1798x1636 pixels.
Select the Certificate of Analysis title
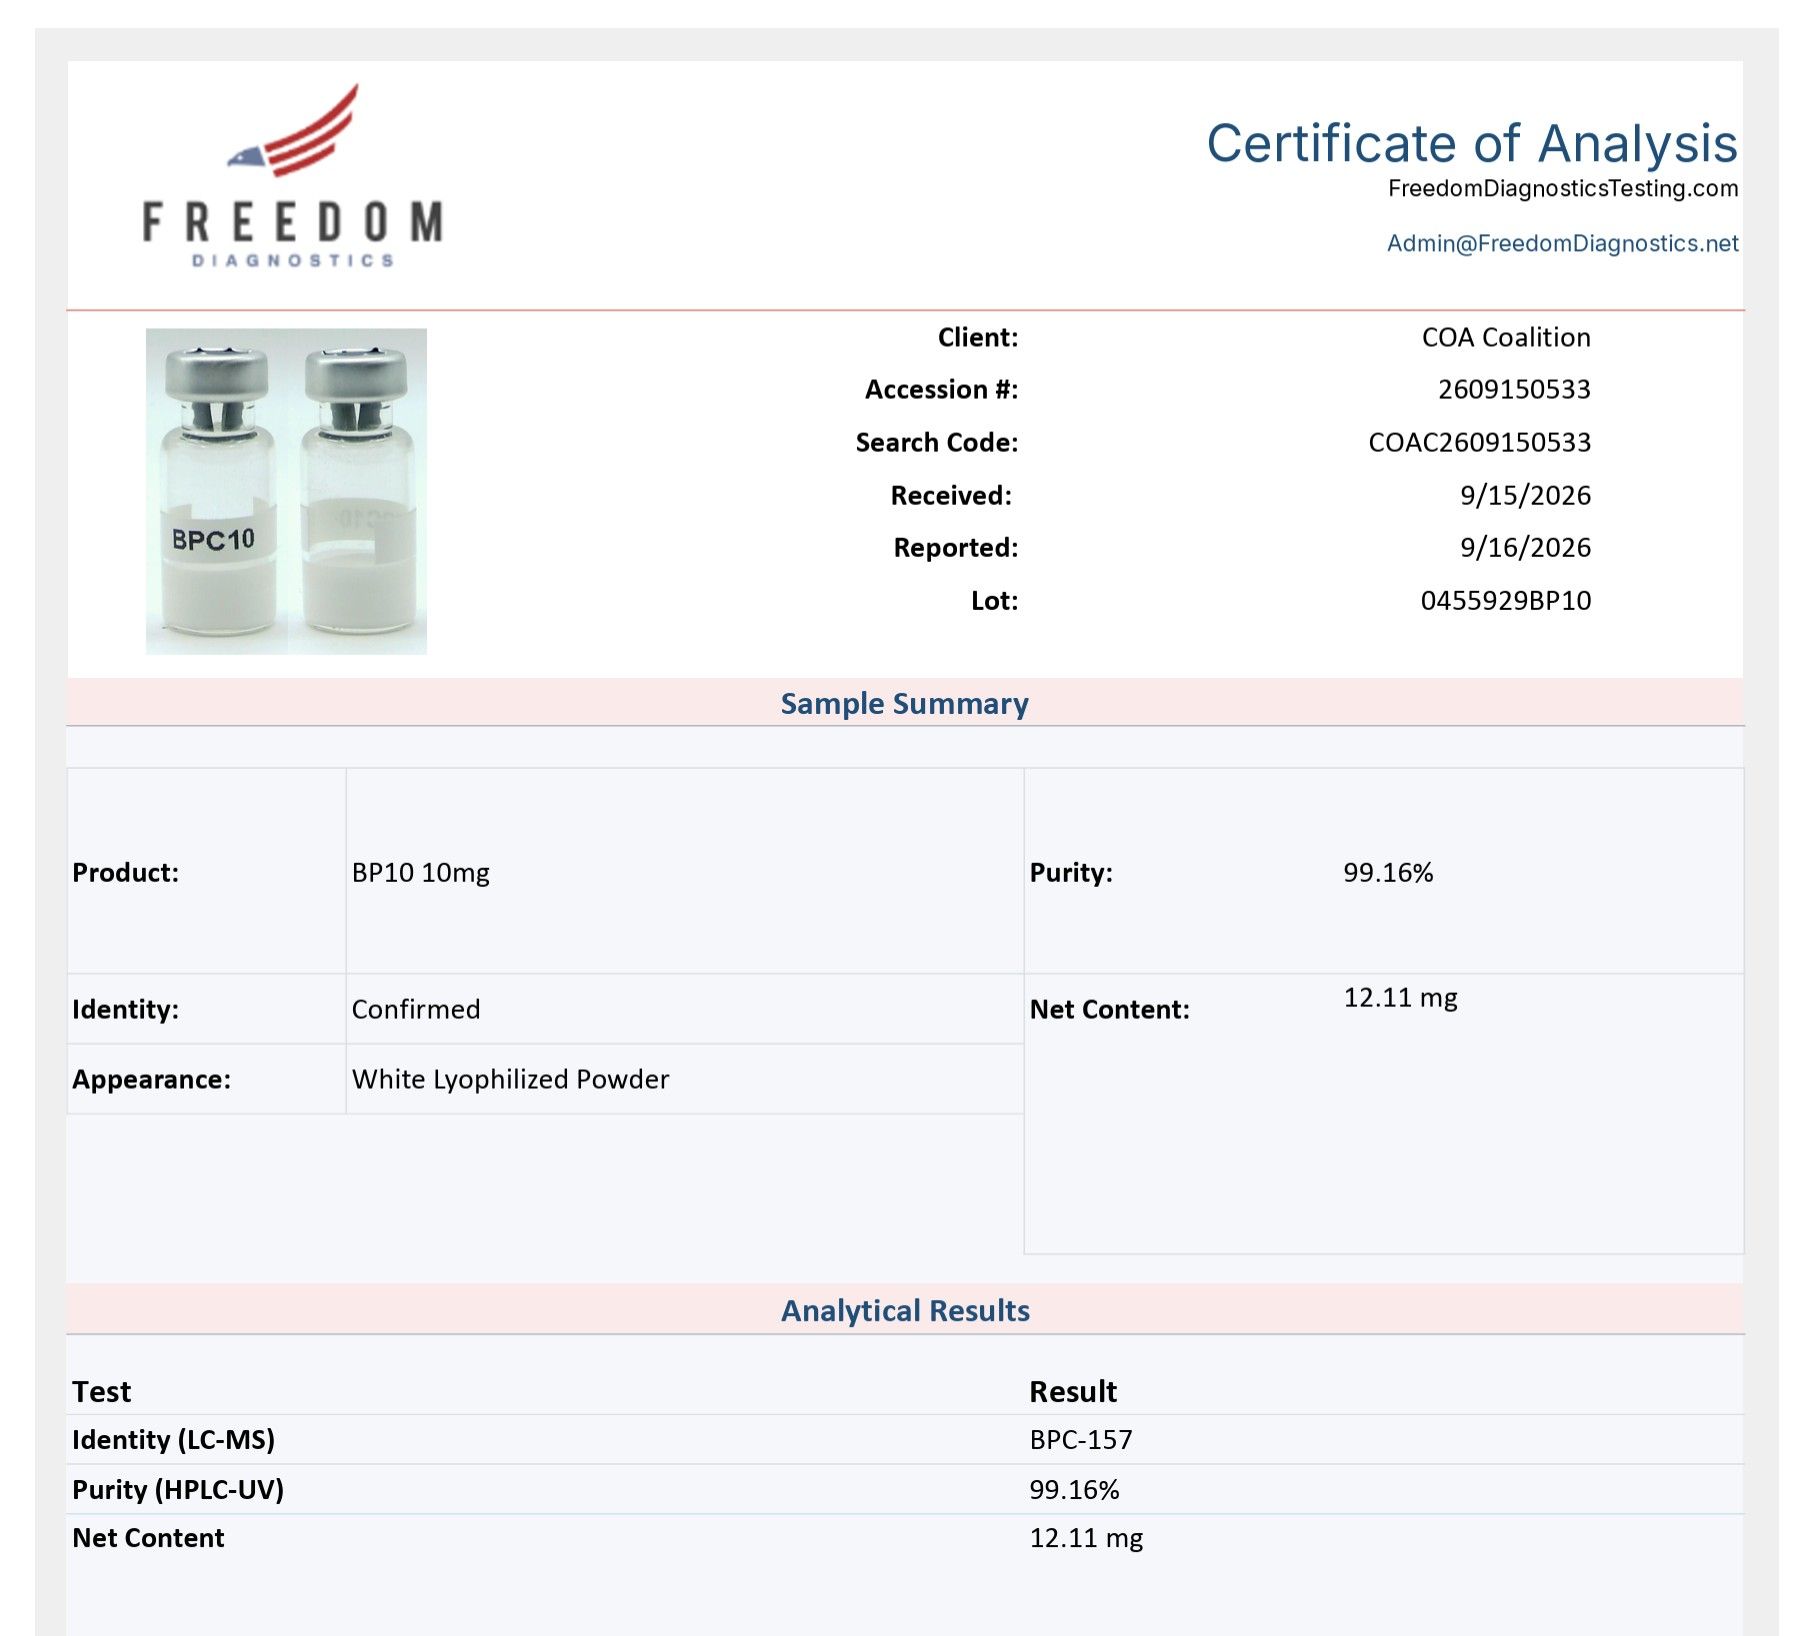pyautogui.click(x=1472, y=143)
